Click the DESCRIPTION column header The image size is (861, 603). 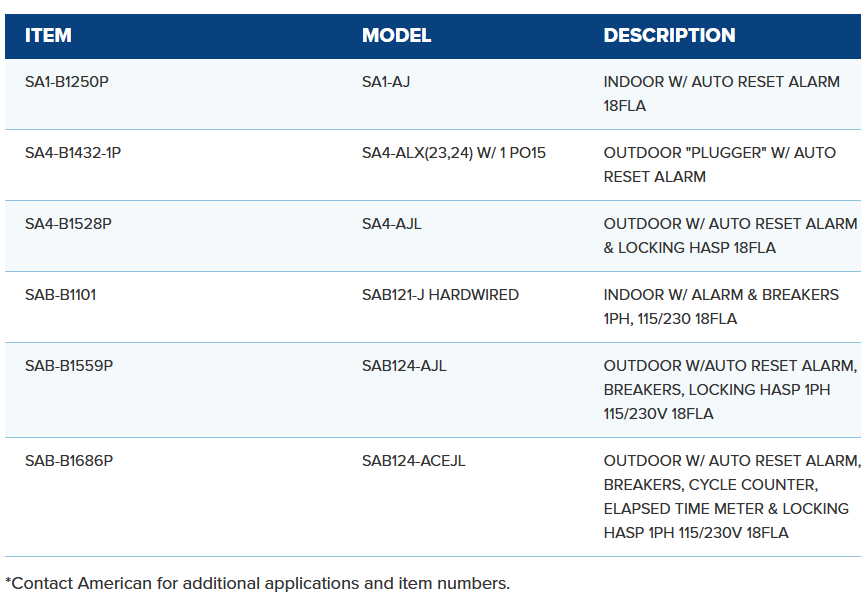click(669, 36)
